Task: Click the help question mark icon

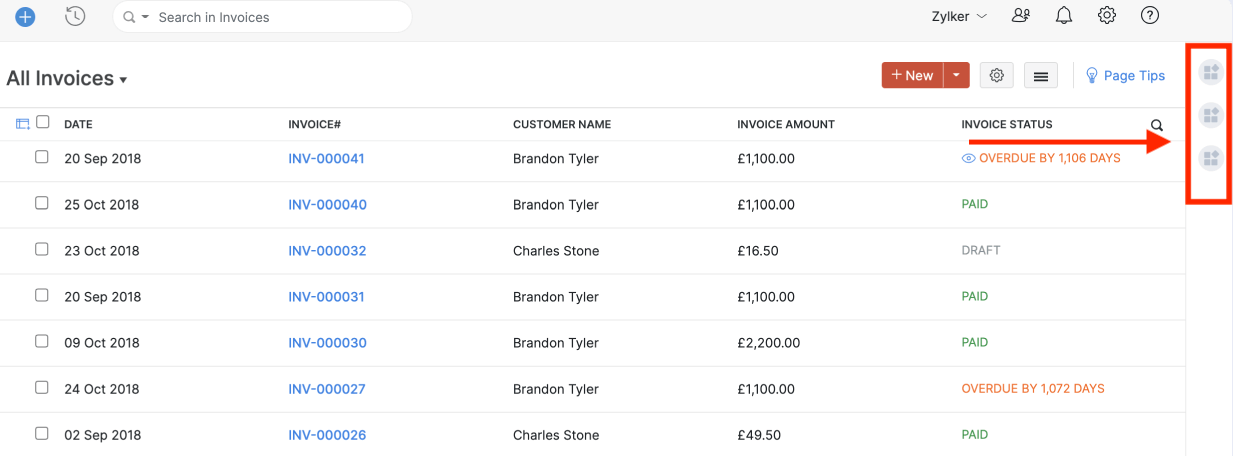Action: point(1150,16)
